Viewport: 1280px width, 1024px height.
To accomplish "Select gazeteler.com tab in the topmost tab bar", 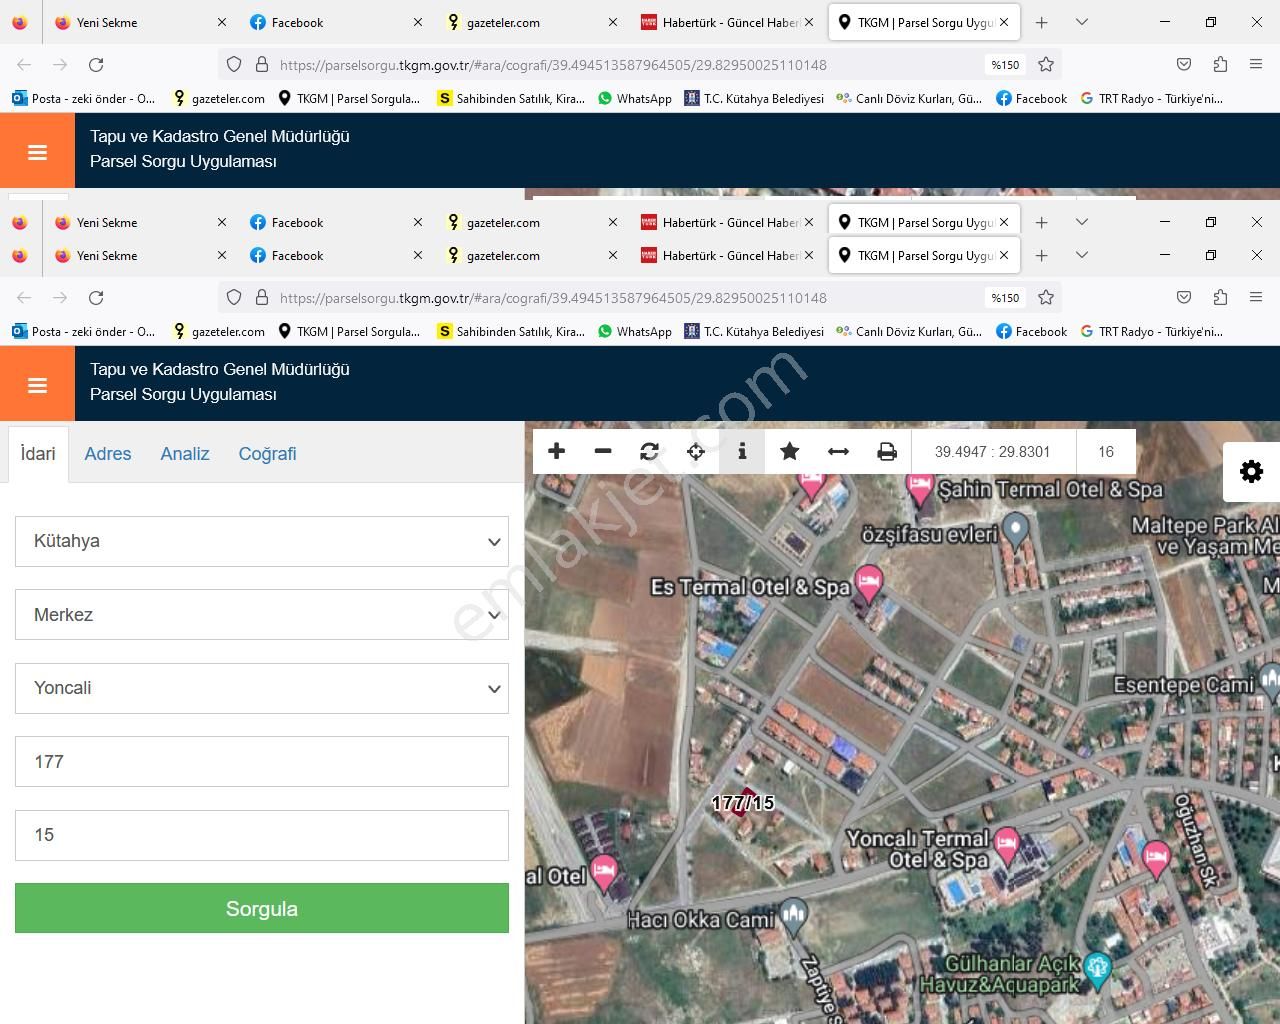I will (530, 22).
